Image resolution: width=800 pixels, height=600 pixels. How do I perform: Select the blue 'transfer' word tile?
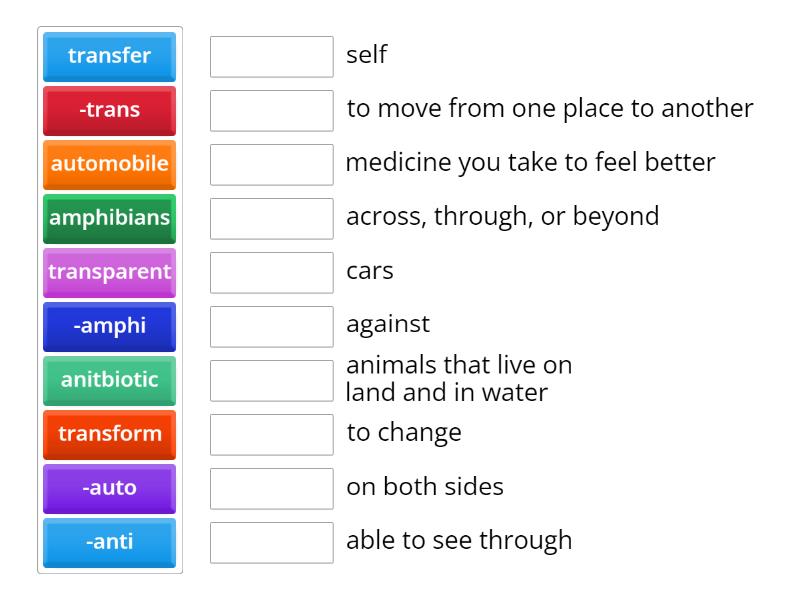coord(109,57)
